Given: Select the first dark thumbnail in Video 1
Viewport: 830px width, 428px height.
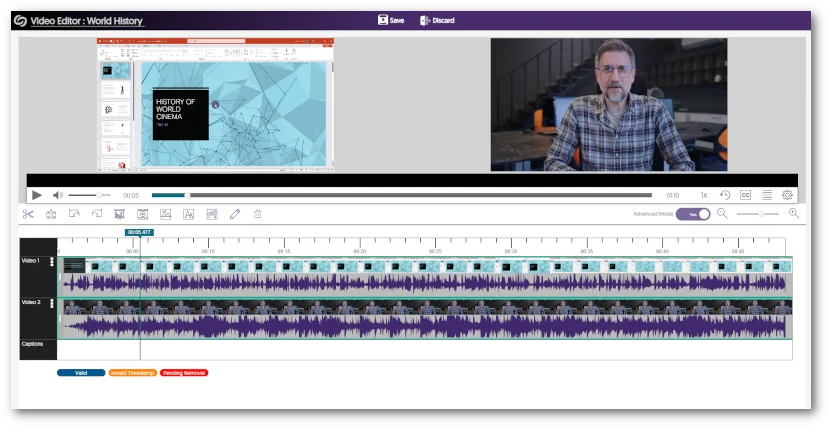Looking at the screenshot, I should [x=74, y=266].
